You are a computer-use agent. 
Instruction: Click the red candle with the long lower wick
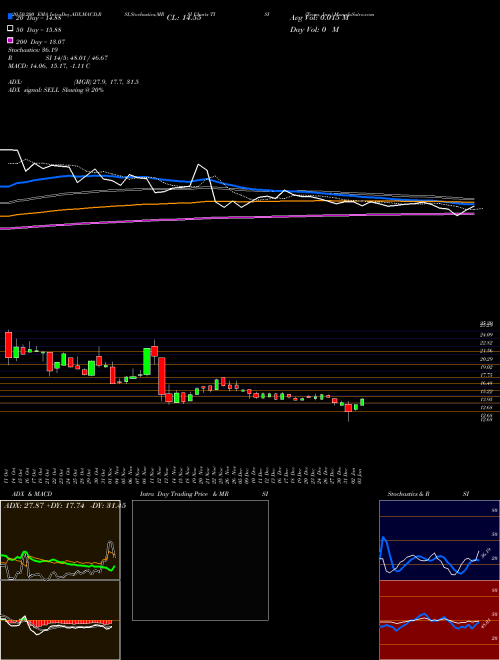click(348, 408)
